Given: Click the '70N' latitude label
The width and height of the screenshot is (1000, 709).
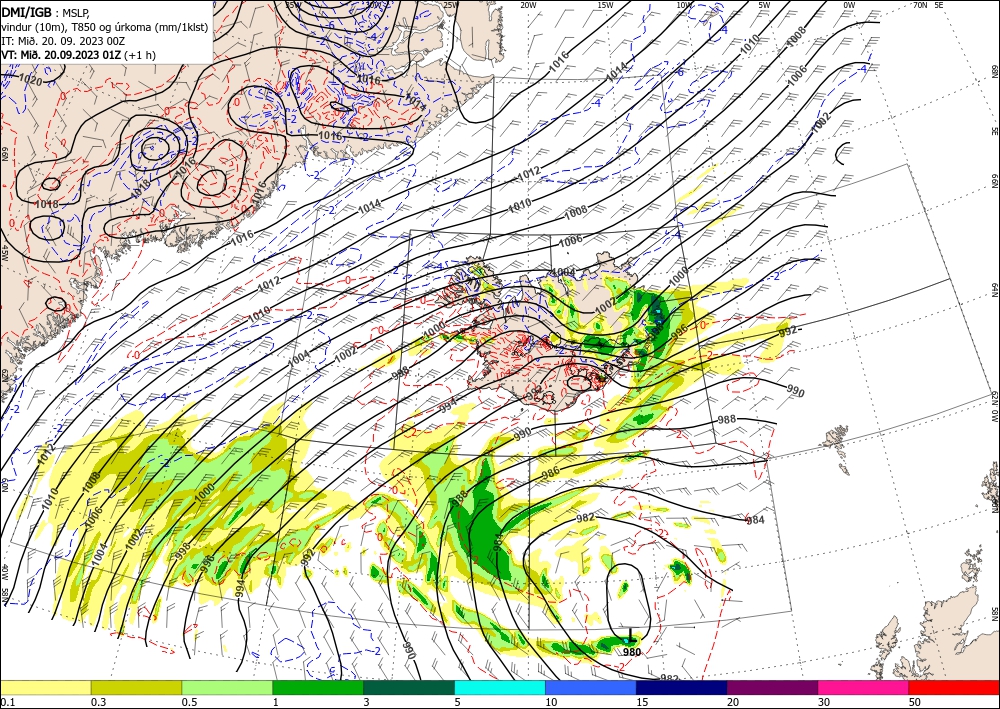Looking at the screenshot, I should [920, 4].
